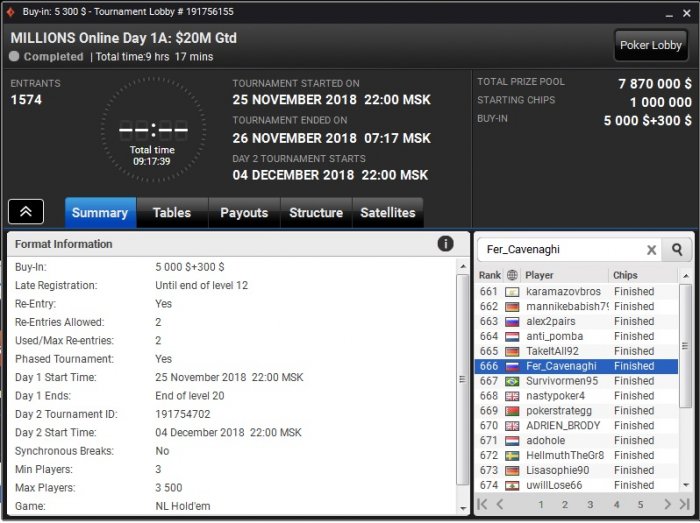Click the partypoker diamond icon in title bar

tap(11, 12)
